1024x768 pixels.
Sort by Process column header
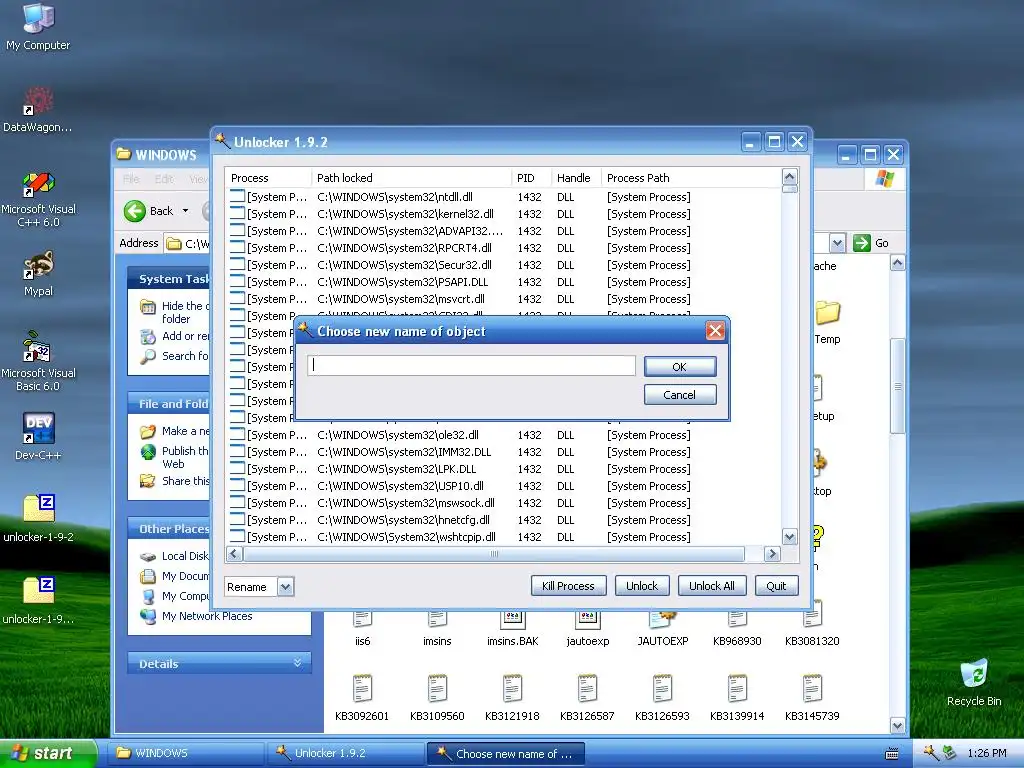268,178
